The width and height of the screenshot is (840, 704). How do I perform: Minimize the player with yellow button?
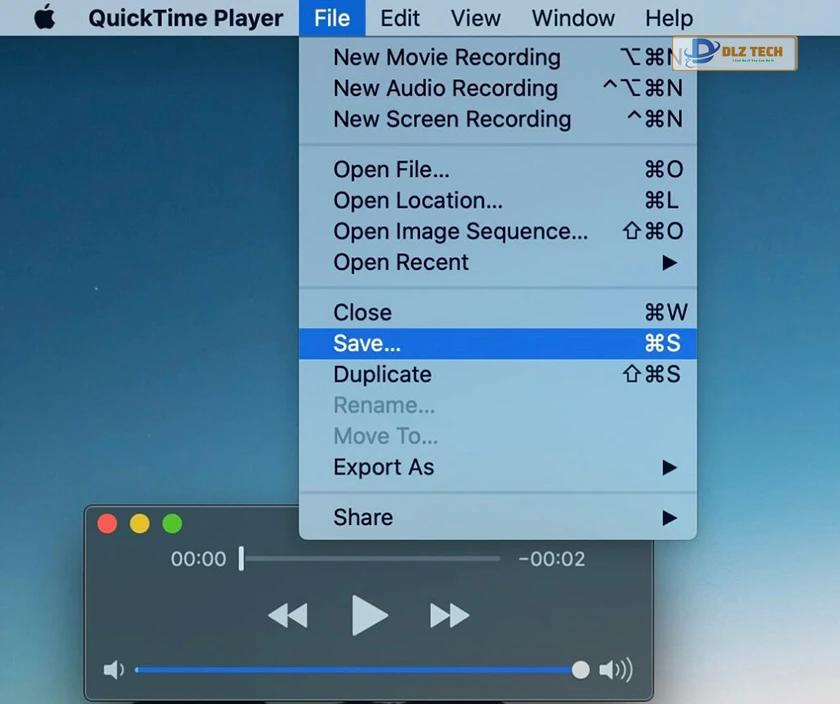[140, 523]
